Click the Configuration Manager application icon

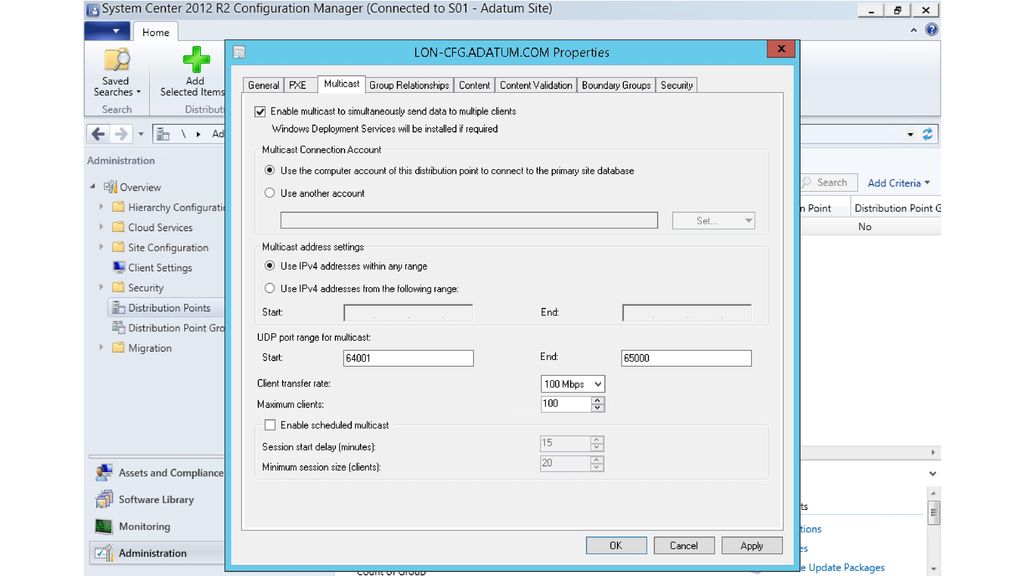[93, 9]
